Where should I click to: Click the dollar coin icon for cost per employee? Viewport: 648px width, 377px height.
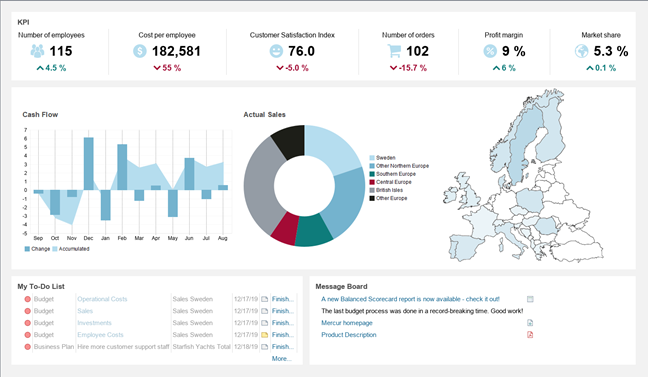click(x=140, y=51)
